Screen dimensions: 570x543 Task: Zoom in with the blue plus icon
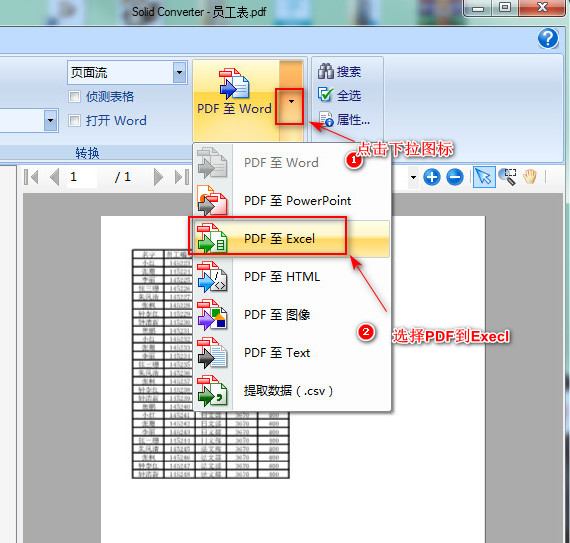[x=431, y=177]
